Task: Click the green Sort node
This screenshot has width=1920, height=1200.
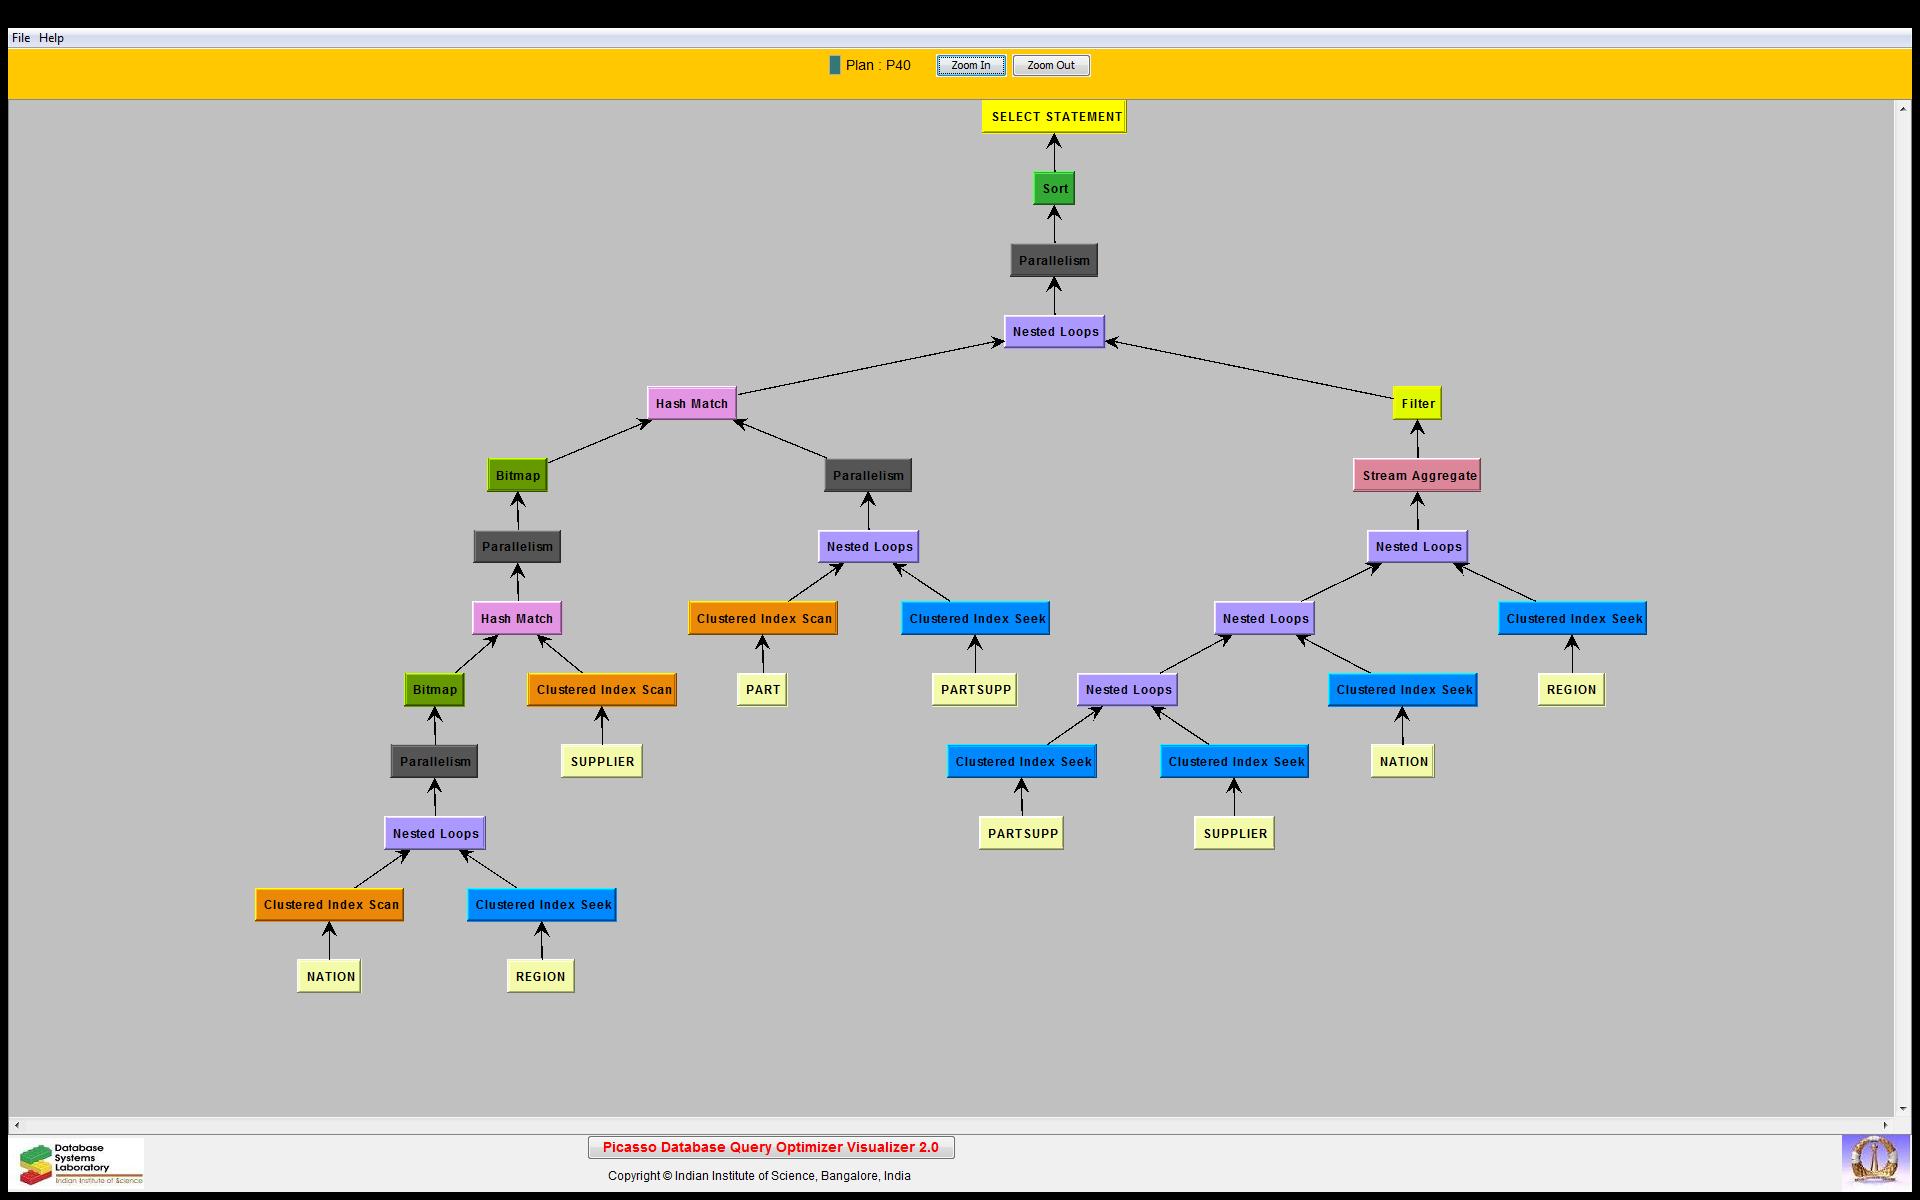Action: coord(1054,189)
